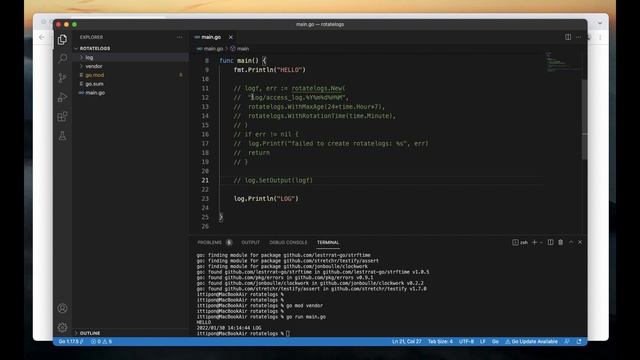Open Explorer more actions ellipsis
This screenshot has height=360, width=640.
[x=180, y=37]
